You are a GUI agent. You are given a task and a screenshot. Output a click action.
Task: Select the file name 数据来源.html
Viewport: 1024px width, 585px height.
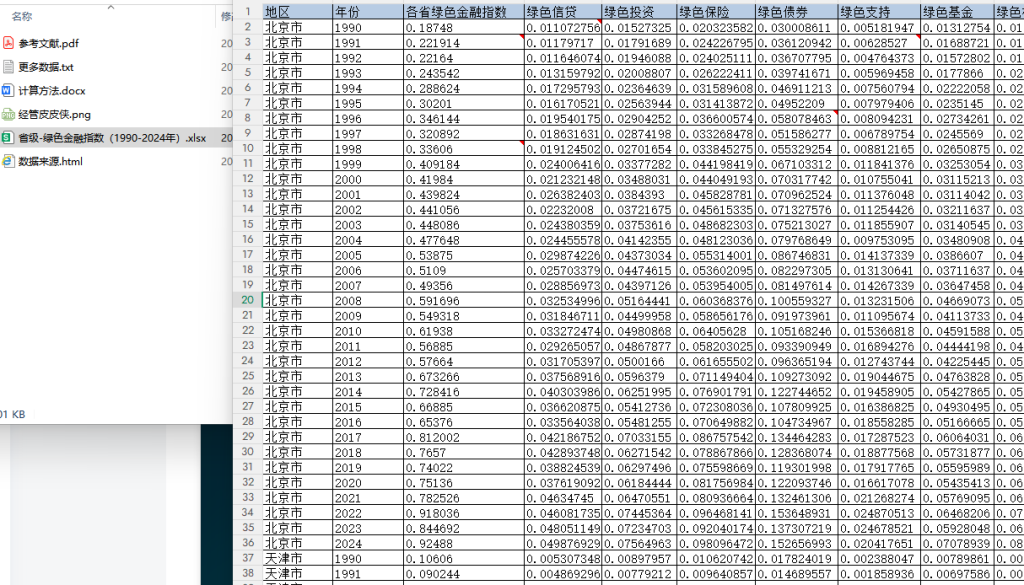[x=51, y=162]
